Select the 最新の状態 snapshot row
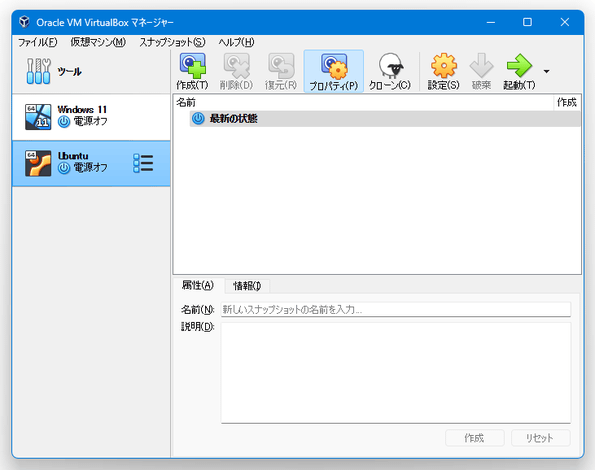Viewport: 595px width, 470px height. tap(385, 119)
